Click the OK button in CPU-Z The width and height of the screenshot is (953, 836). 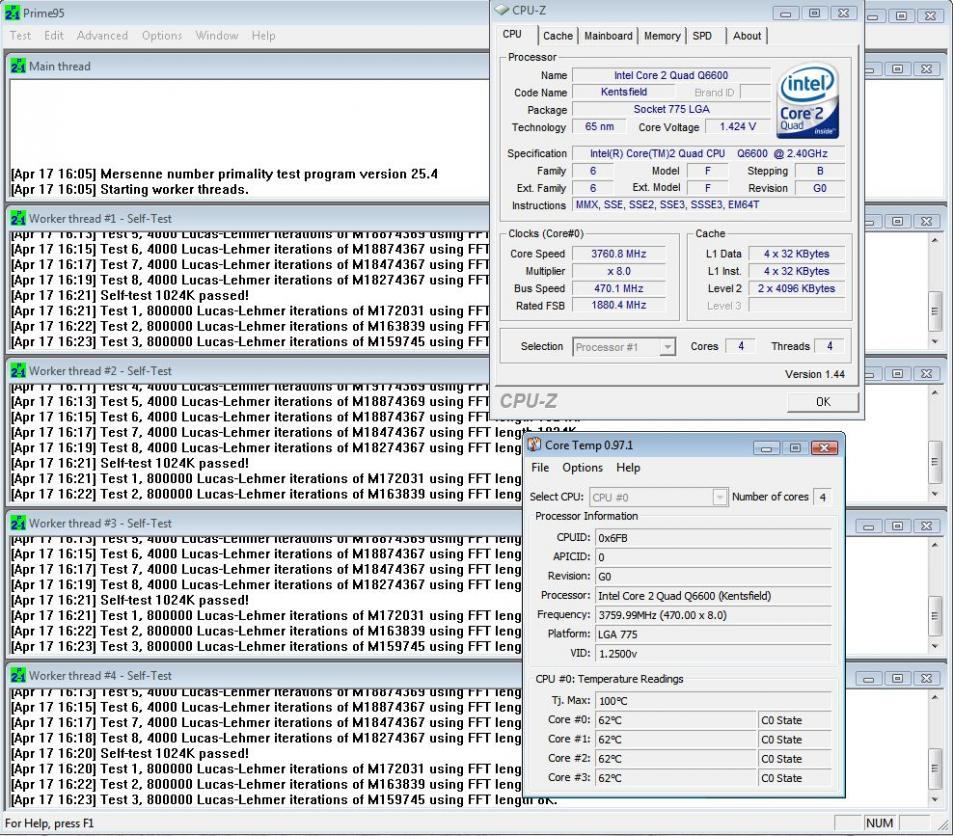click(823, 402)
